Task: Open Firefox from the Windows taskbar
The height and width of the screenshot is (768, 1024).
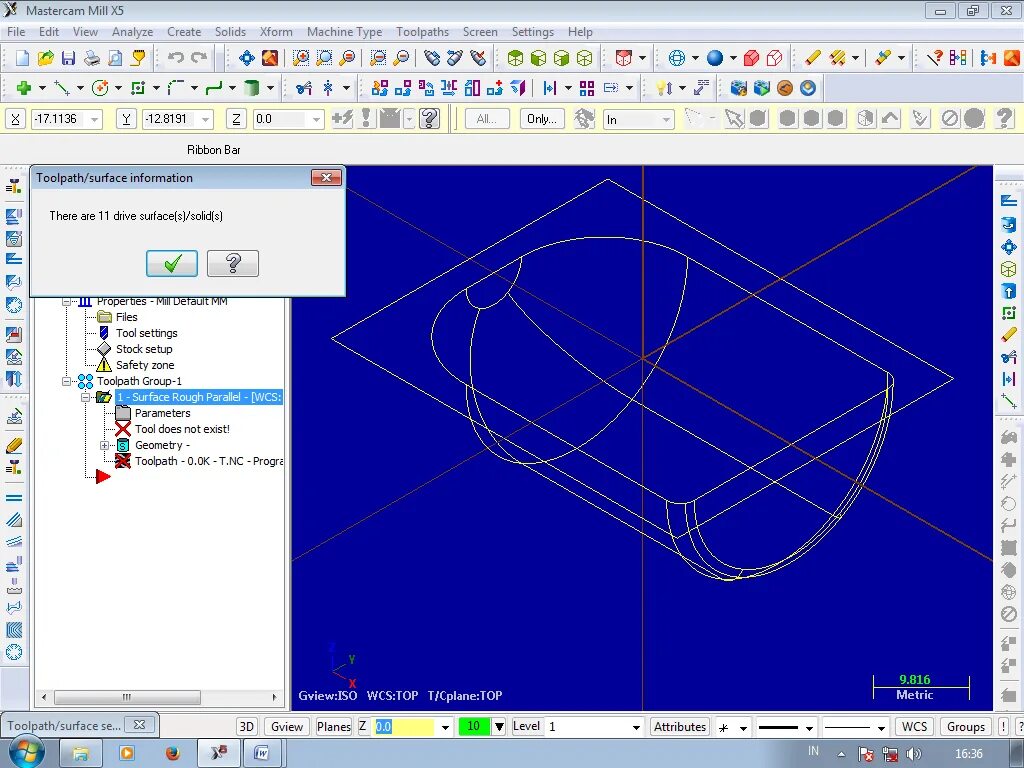Action: (x=172, y=753)
